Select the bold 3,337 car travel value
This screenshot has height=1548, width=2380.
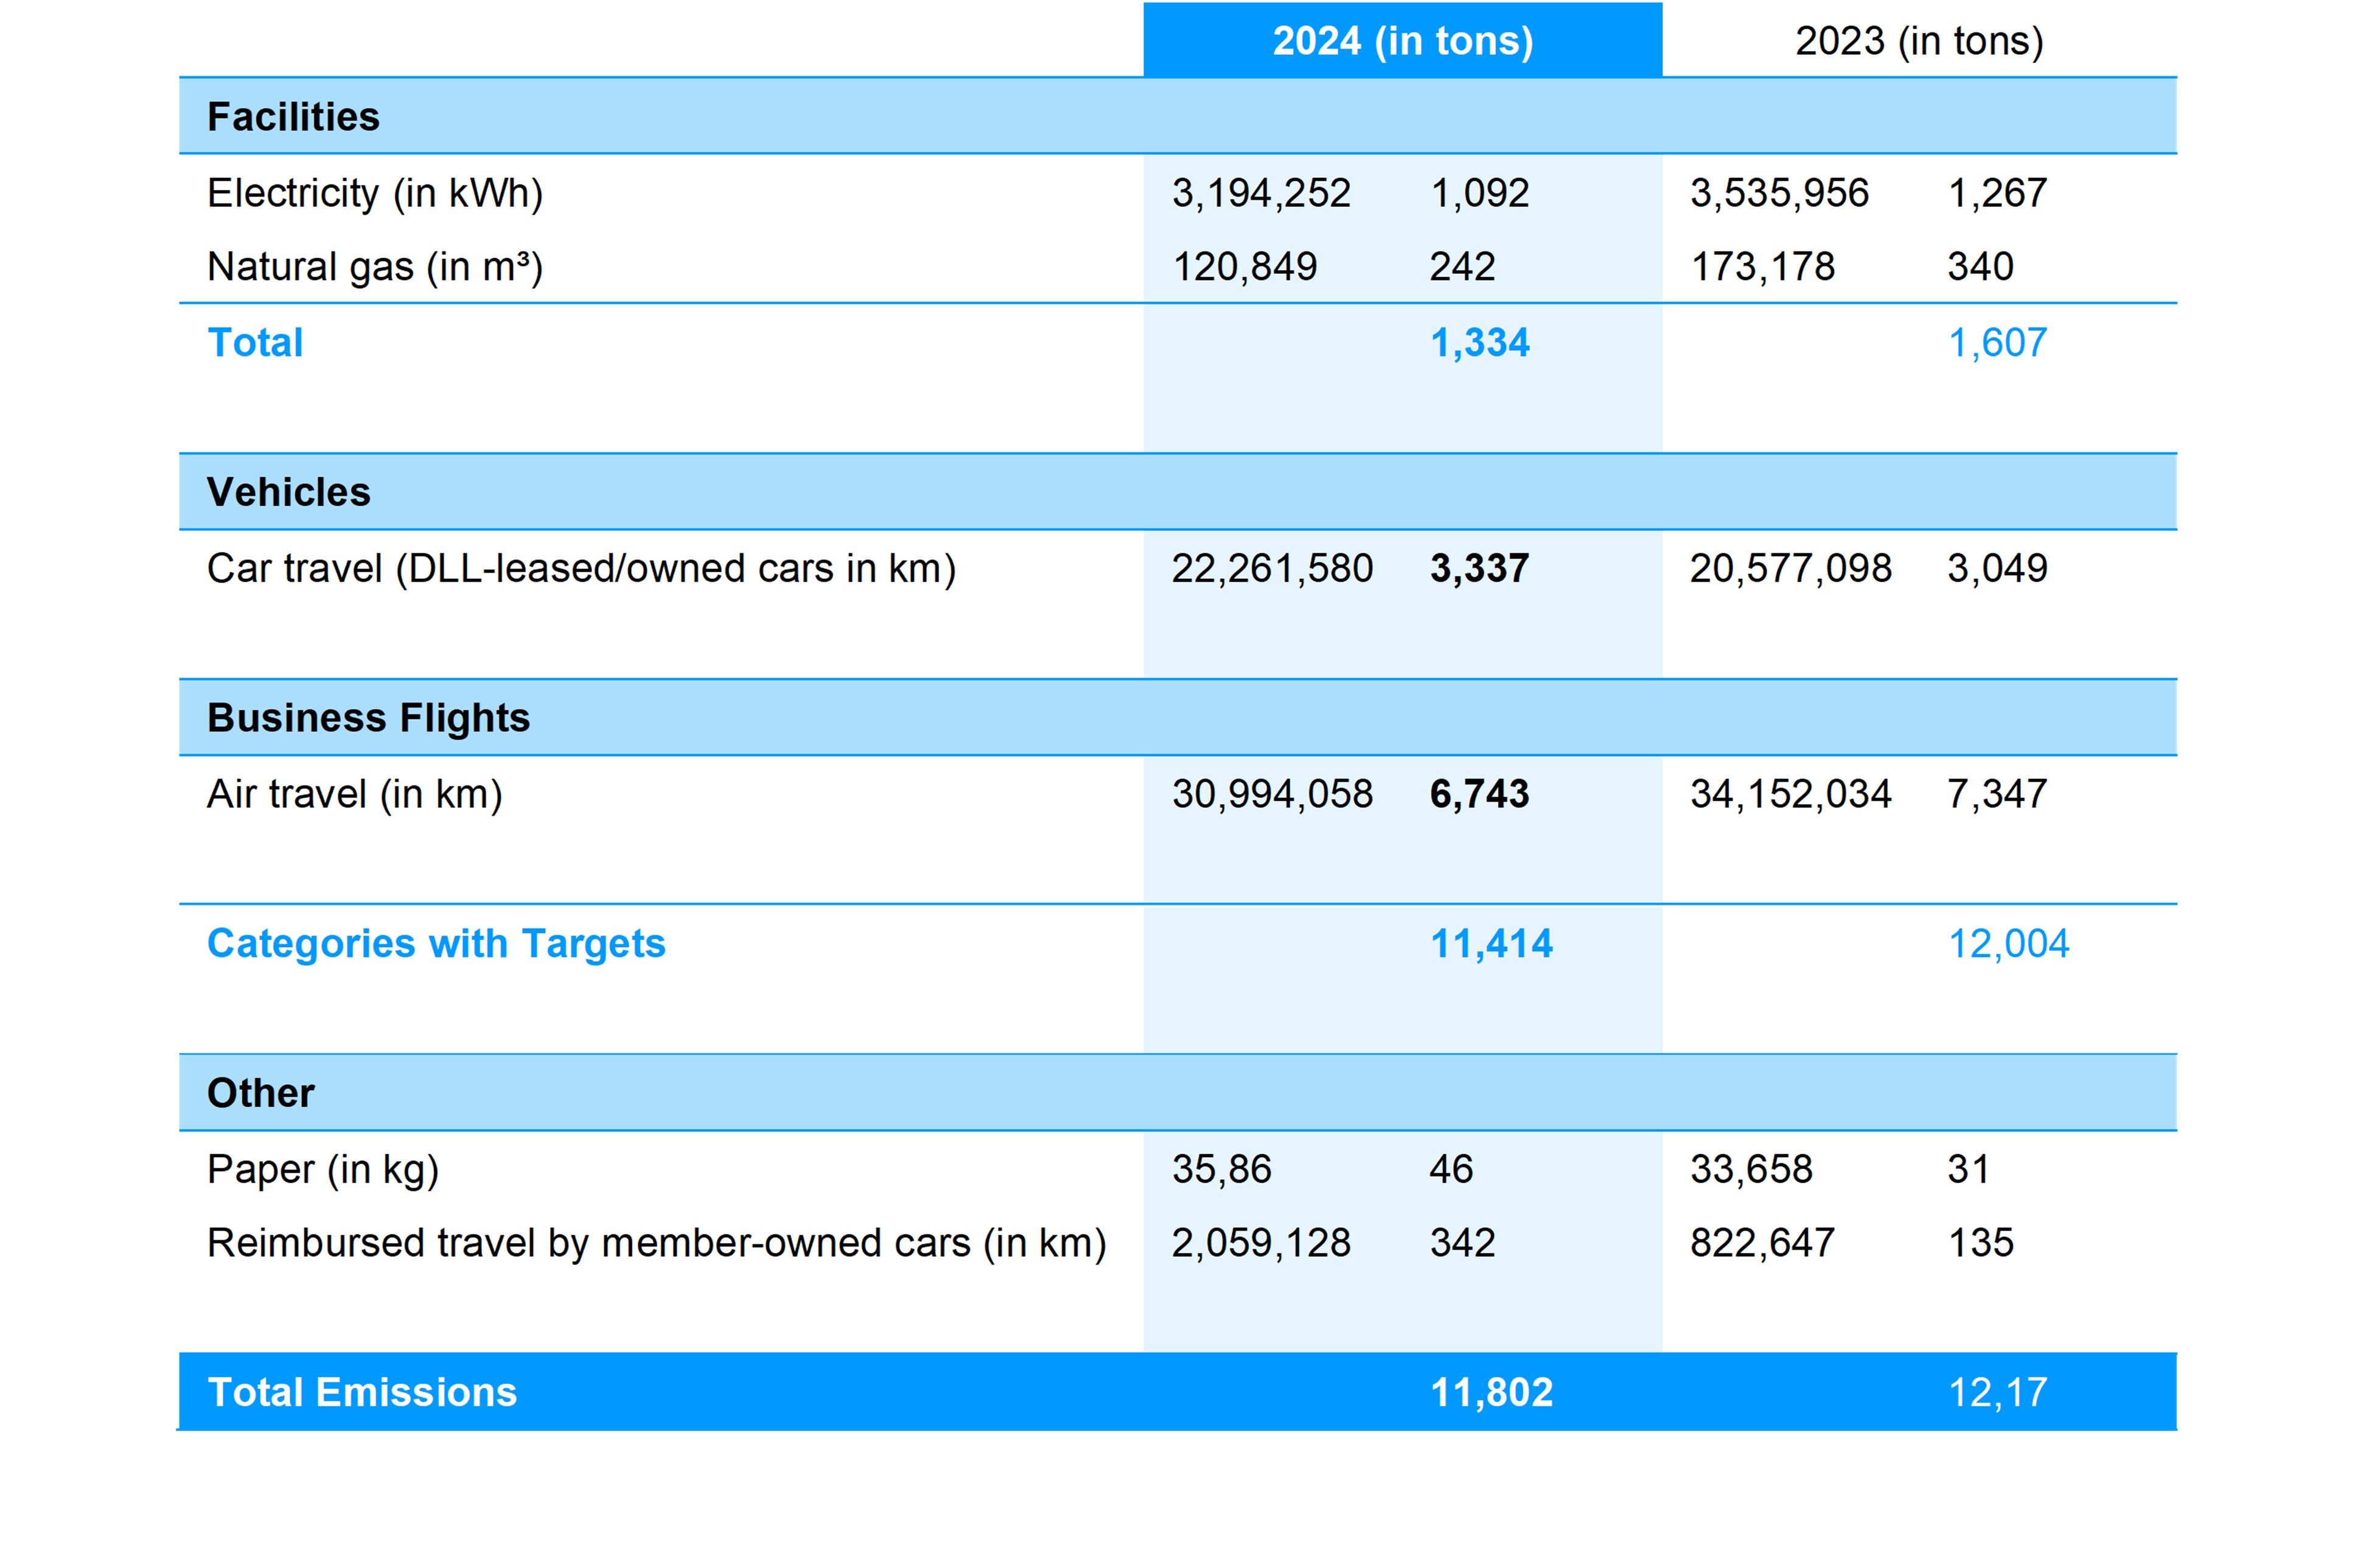click(x=1479, y=568)
